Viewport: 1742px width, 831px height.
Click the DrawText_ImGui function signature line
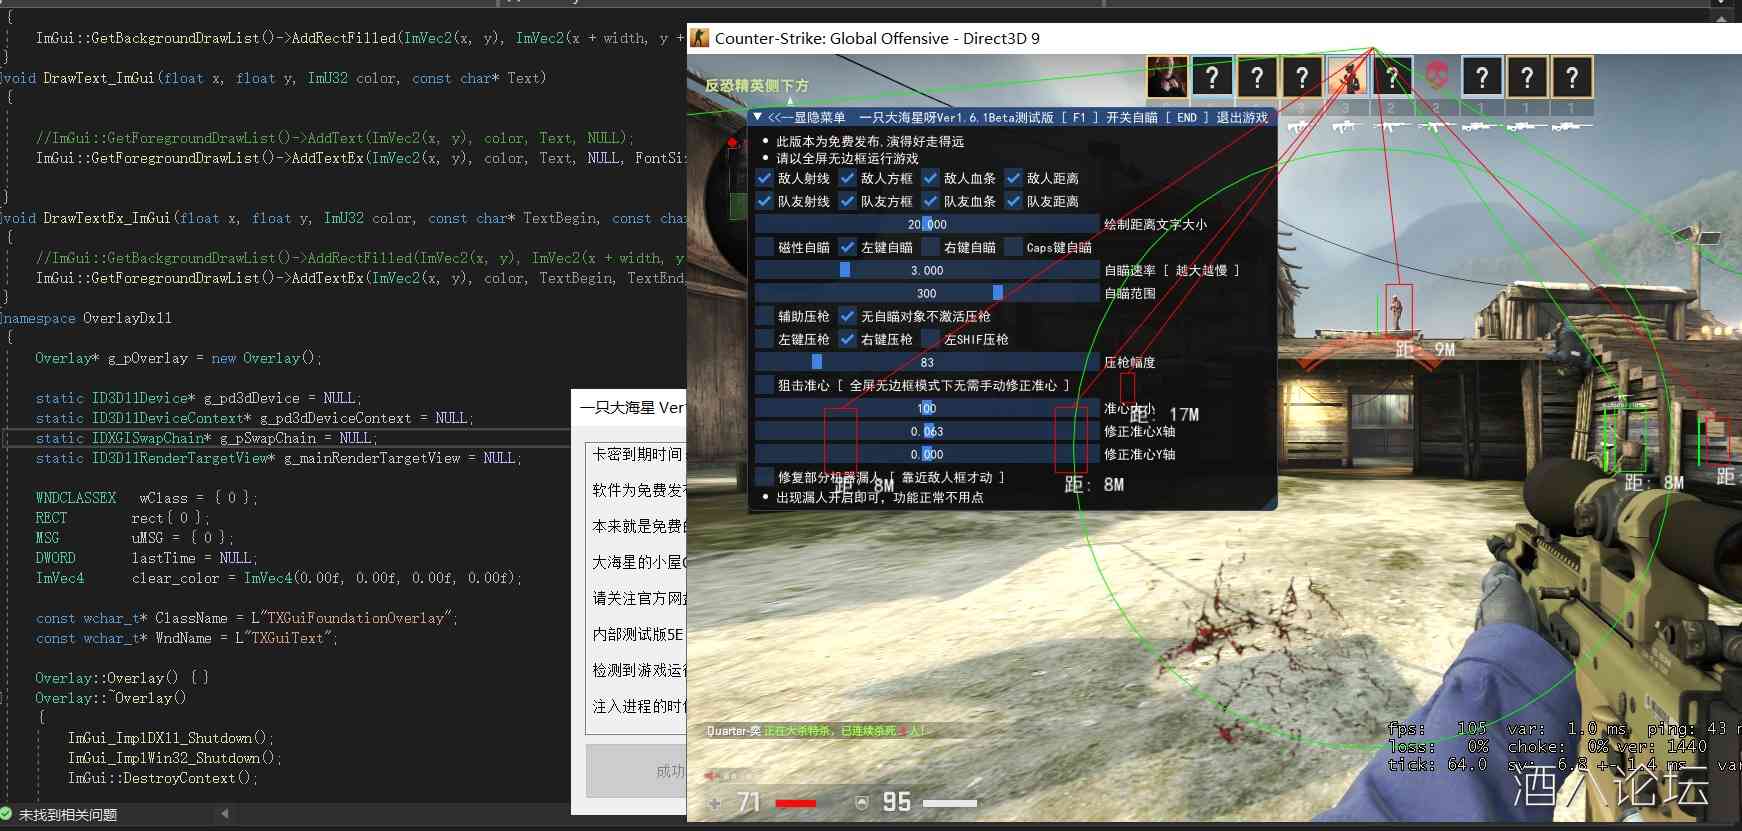pyautogui.click(x=275, y=78)
